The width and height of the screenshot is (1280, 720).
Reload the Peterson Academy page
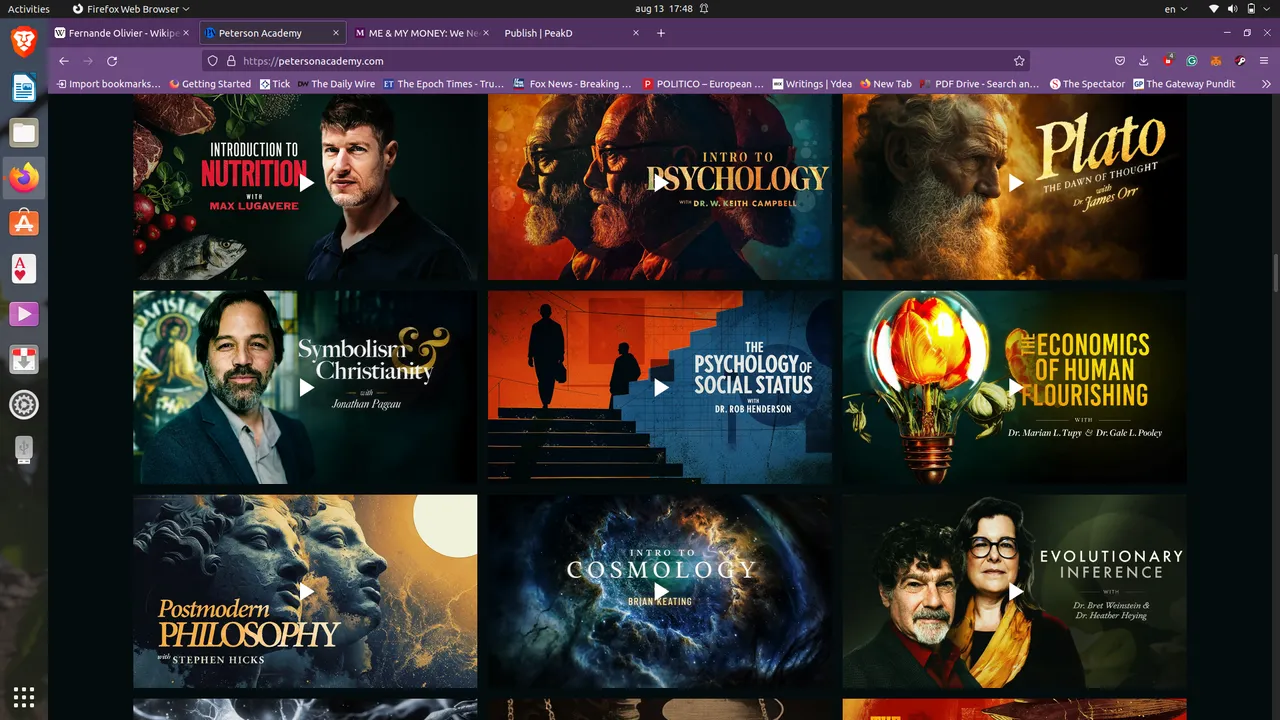[x=112, y=61]
